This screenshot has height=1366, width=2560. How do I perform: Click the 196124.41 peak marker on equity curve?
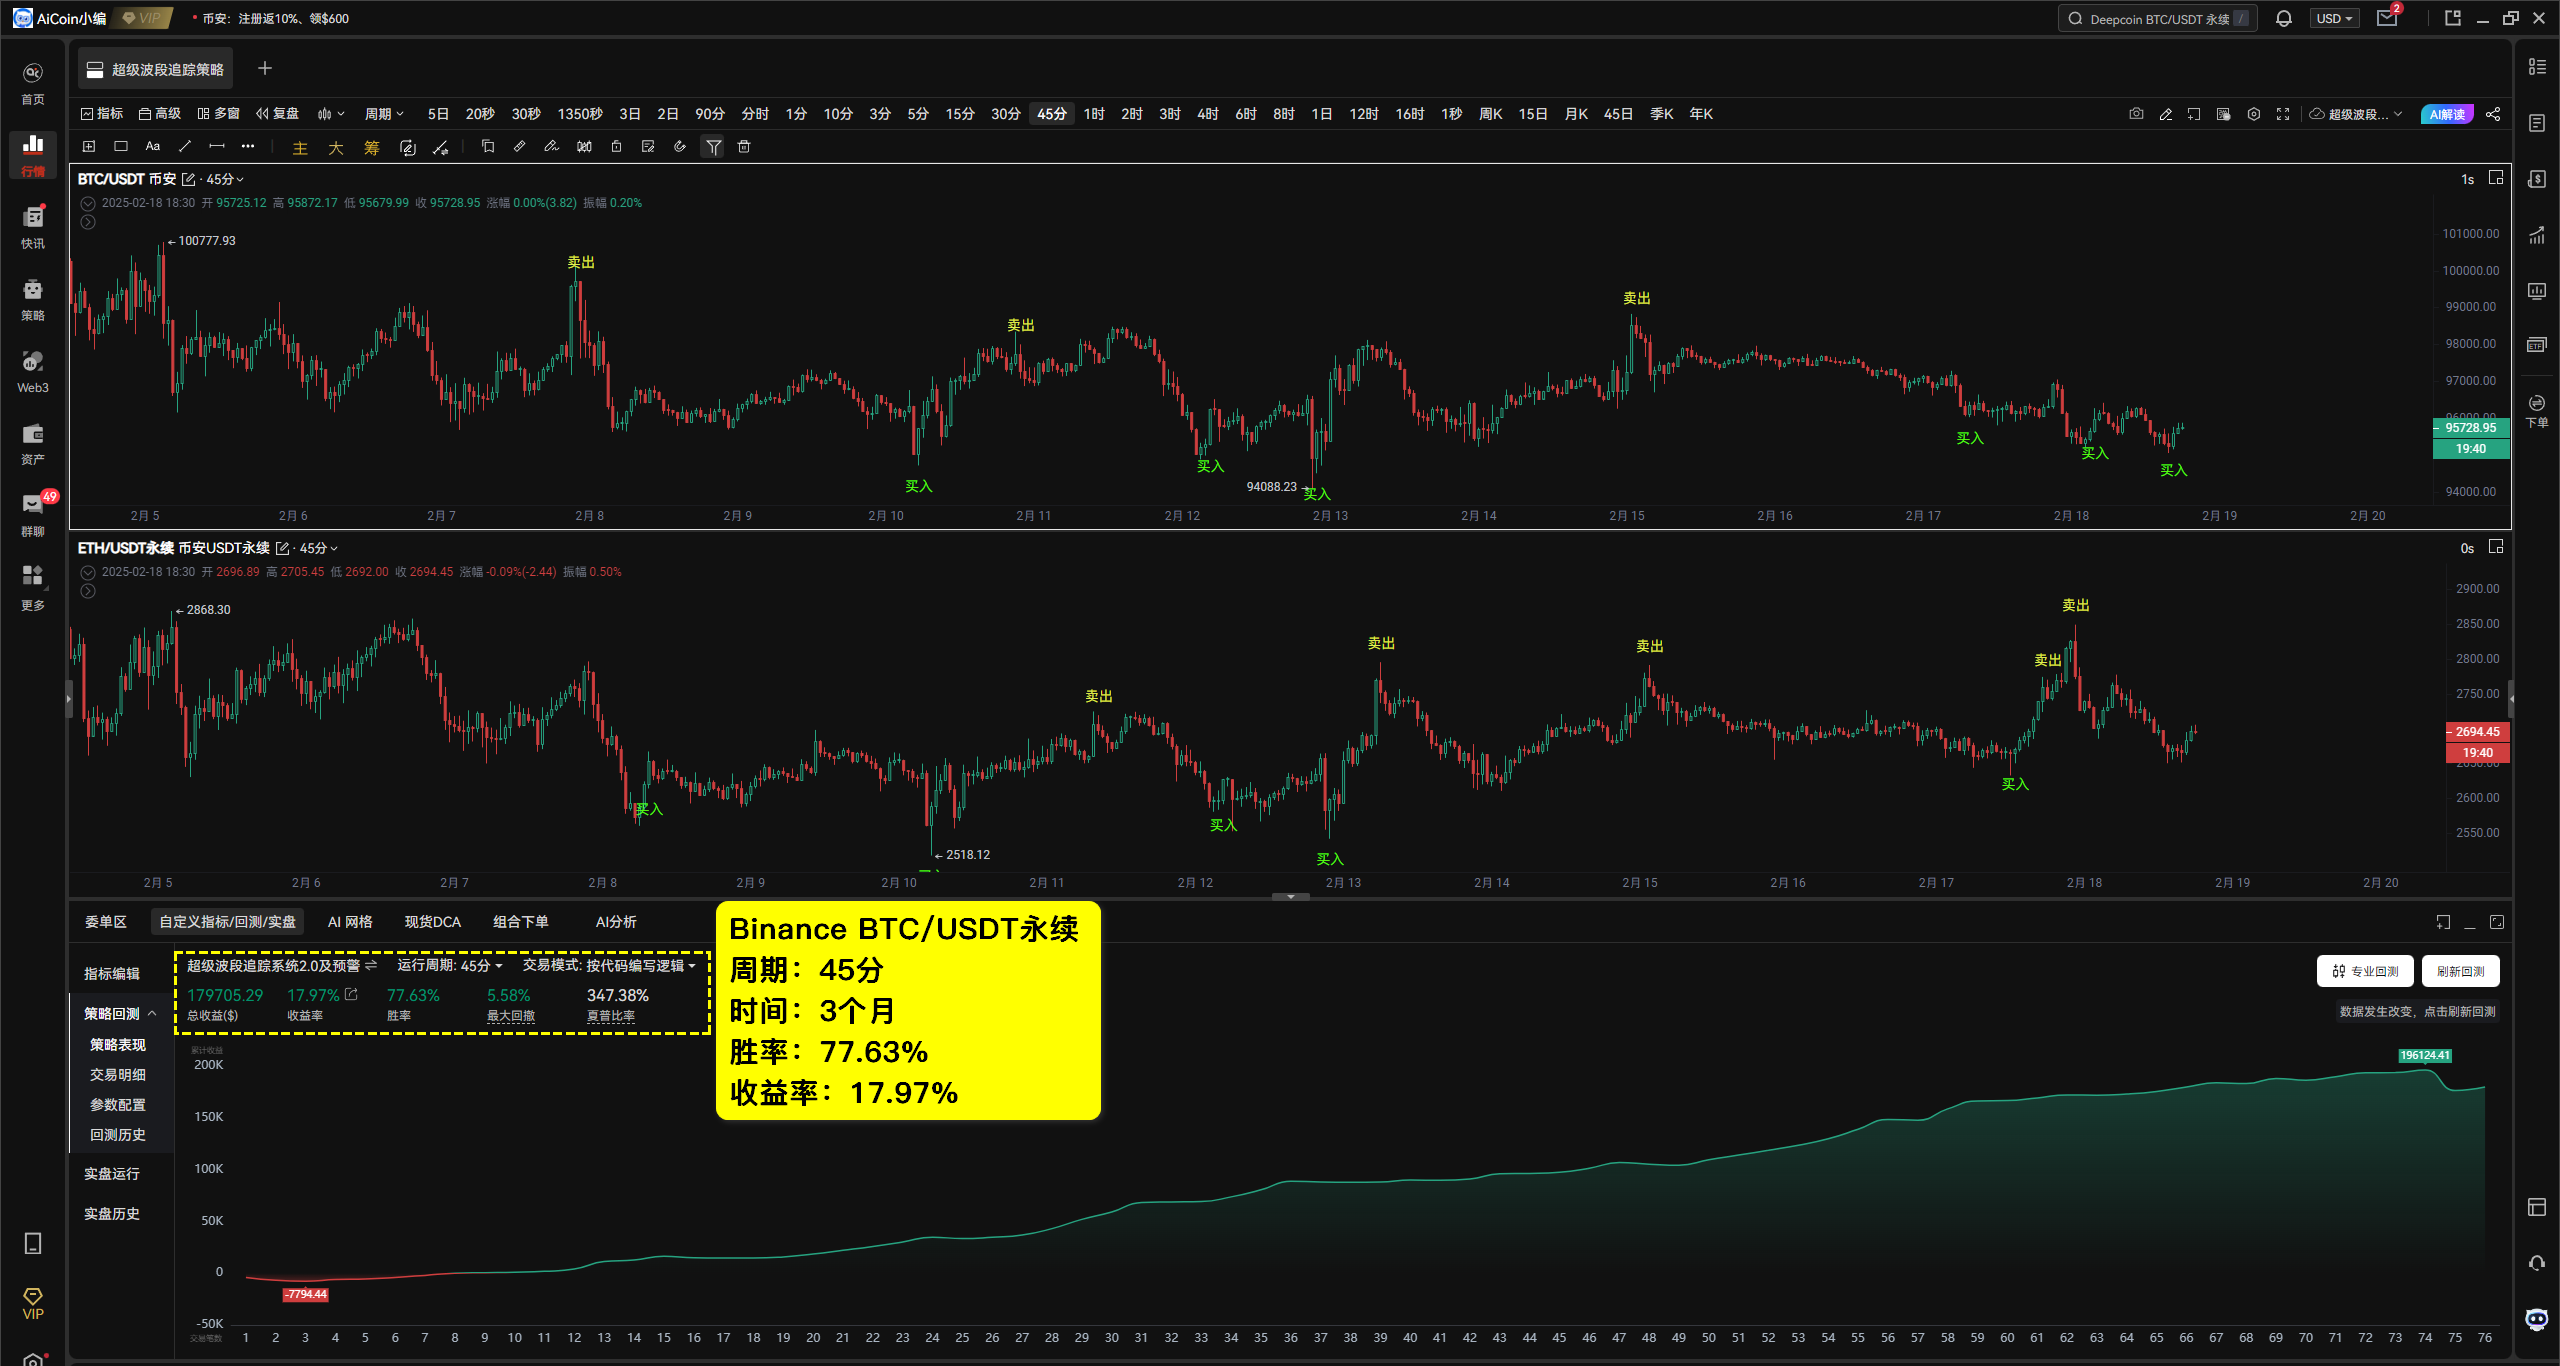[x=2425, y=1055]
